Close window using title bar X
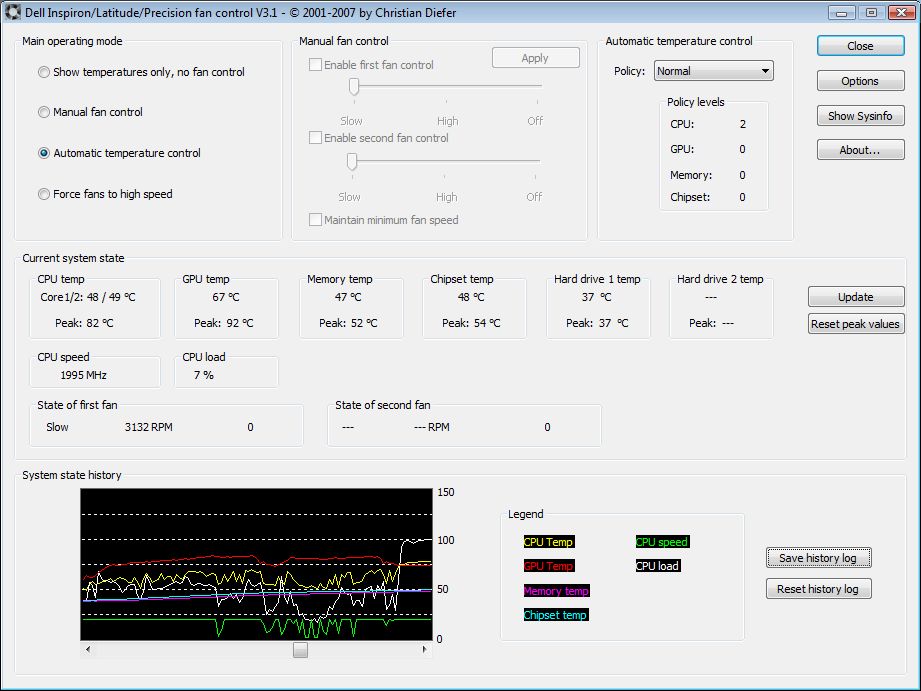Screen dimensions: 921x691 pyautogui.click(x=902, y=12)
